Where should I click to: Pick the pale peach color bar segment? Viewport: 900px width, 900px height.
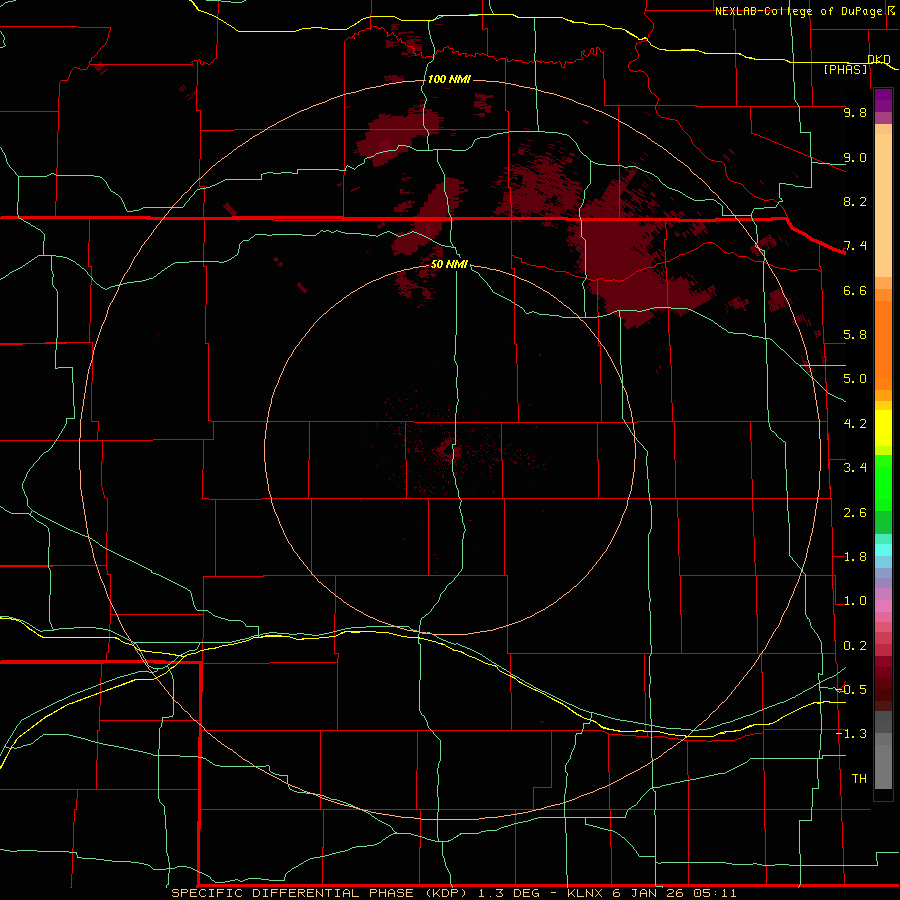click(883, 205)
